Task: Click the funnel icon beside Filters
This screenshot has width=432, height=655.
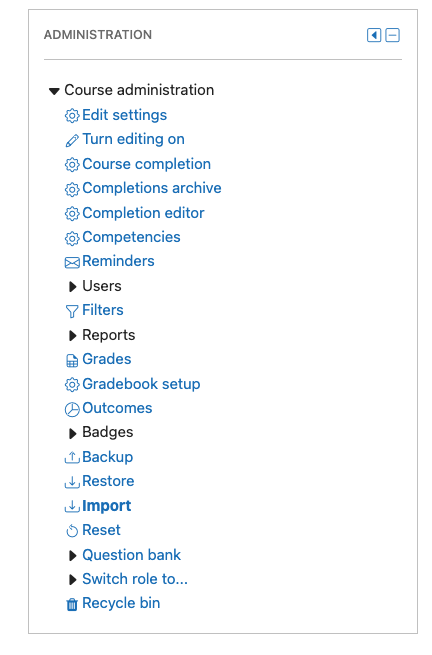Action: tap(72, 311)
